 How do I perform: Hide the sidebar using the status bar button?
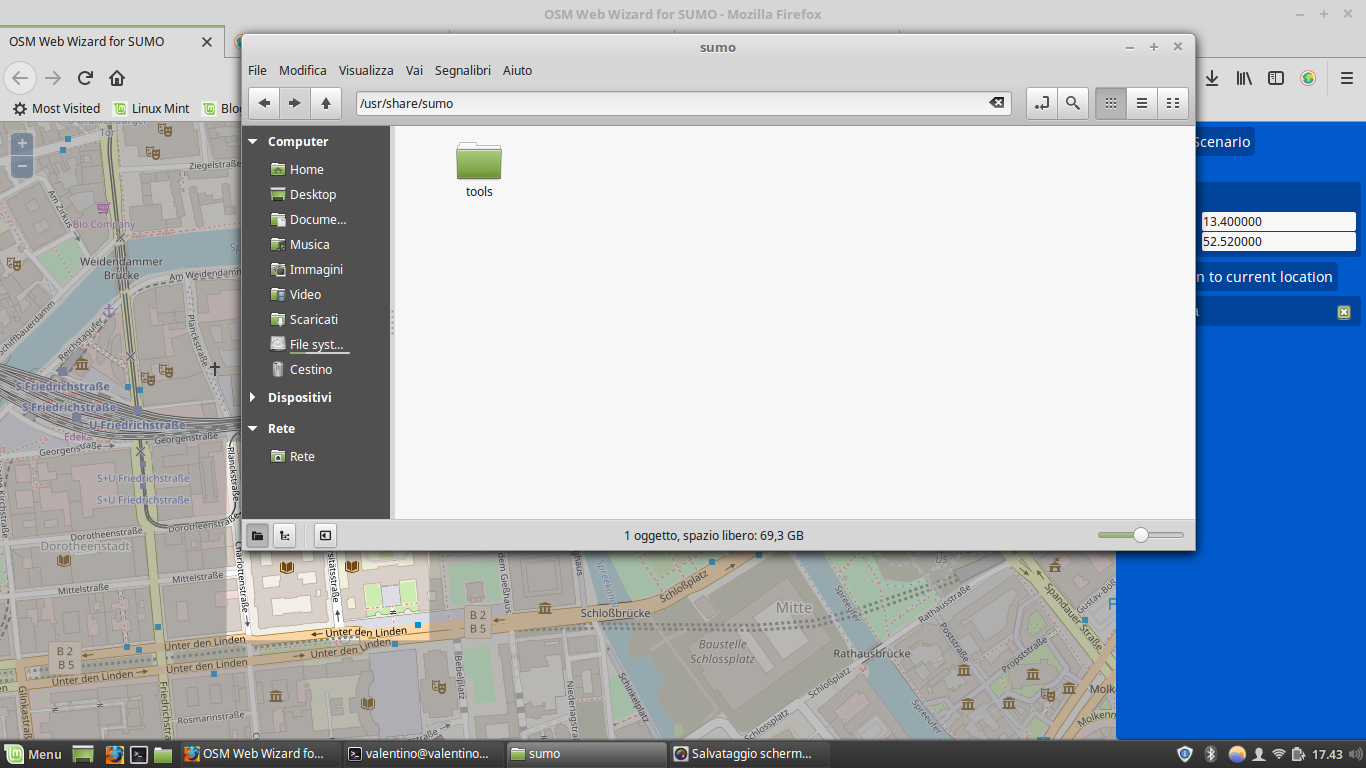coord(325,536)
